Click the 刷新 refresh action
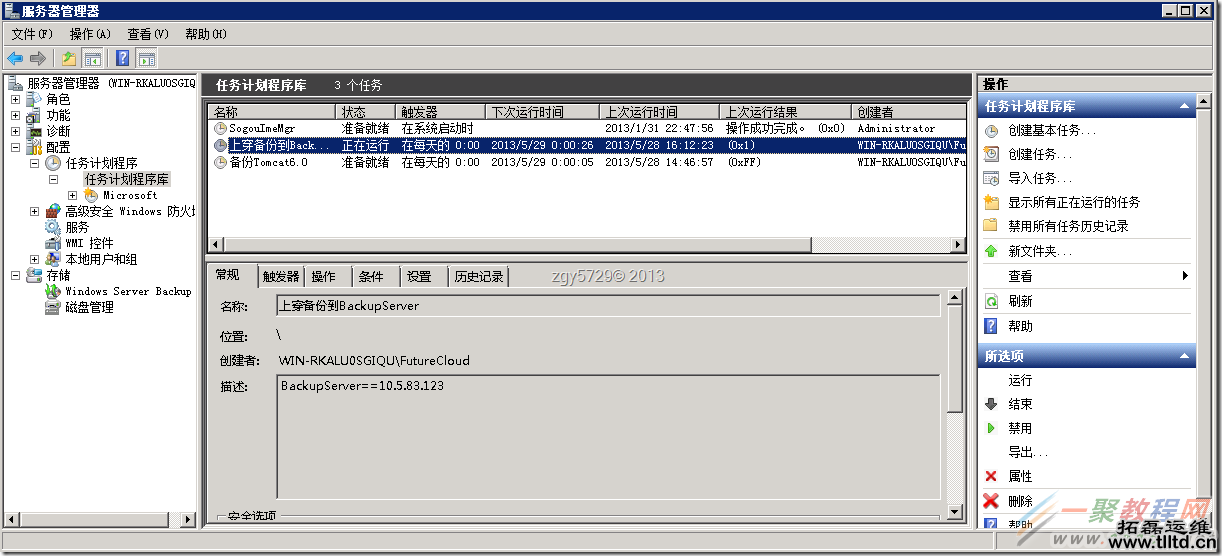Viewport: 1222px width, 556px height. (x=1020, y=301)
